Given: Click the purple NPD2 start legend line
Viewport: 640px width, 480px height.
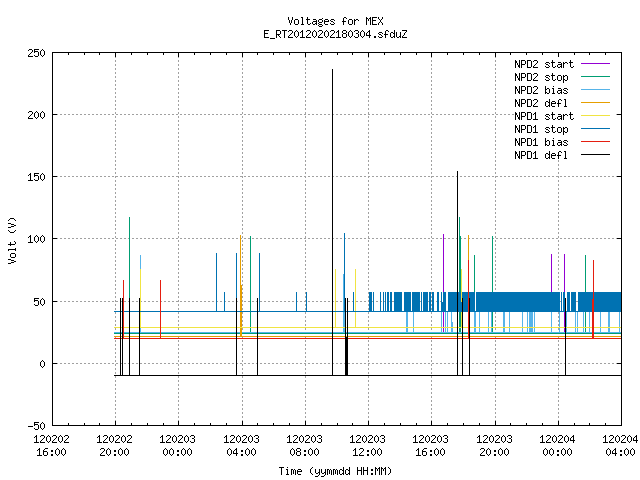Looking at the screenshot, I should 596,64.
